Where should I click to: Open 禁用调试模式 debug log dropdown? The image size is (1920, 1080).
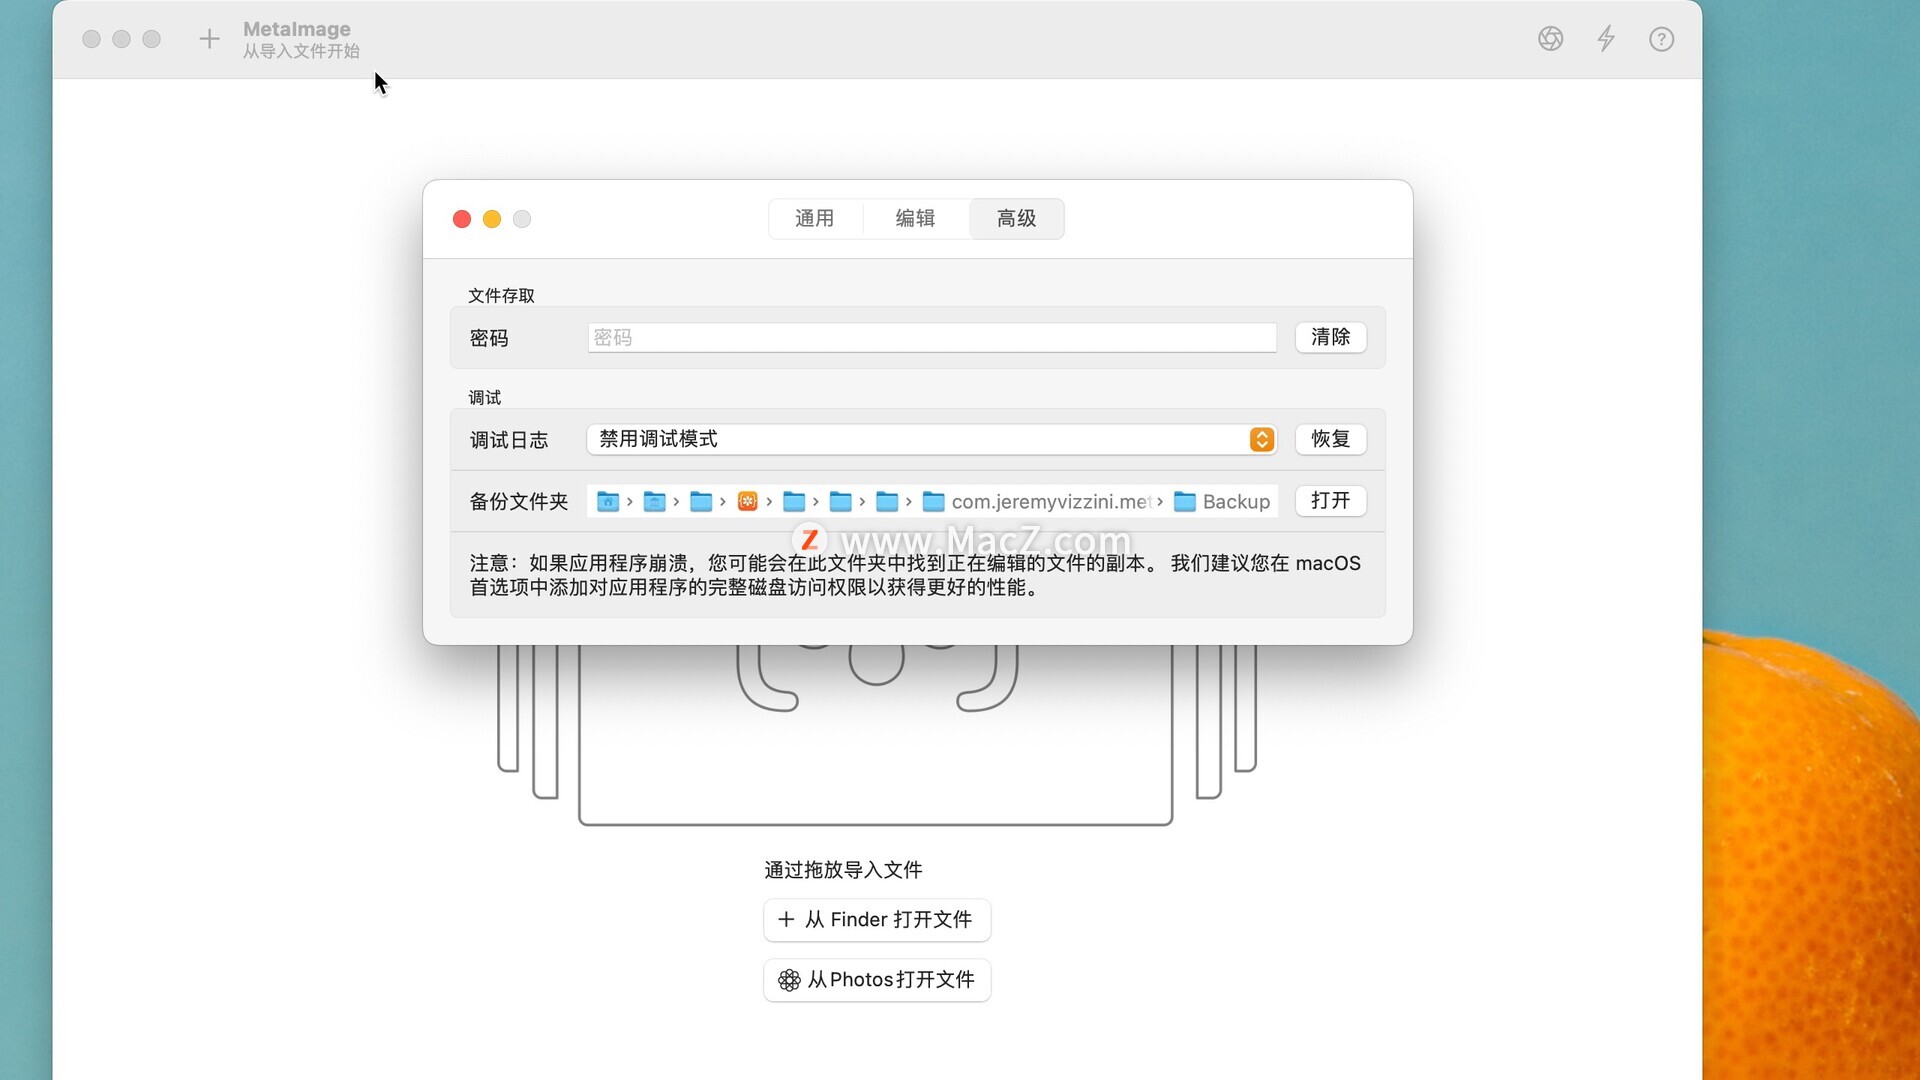932,440
